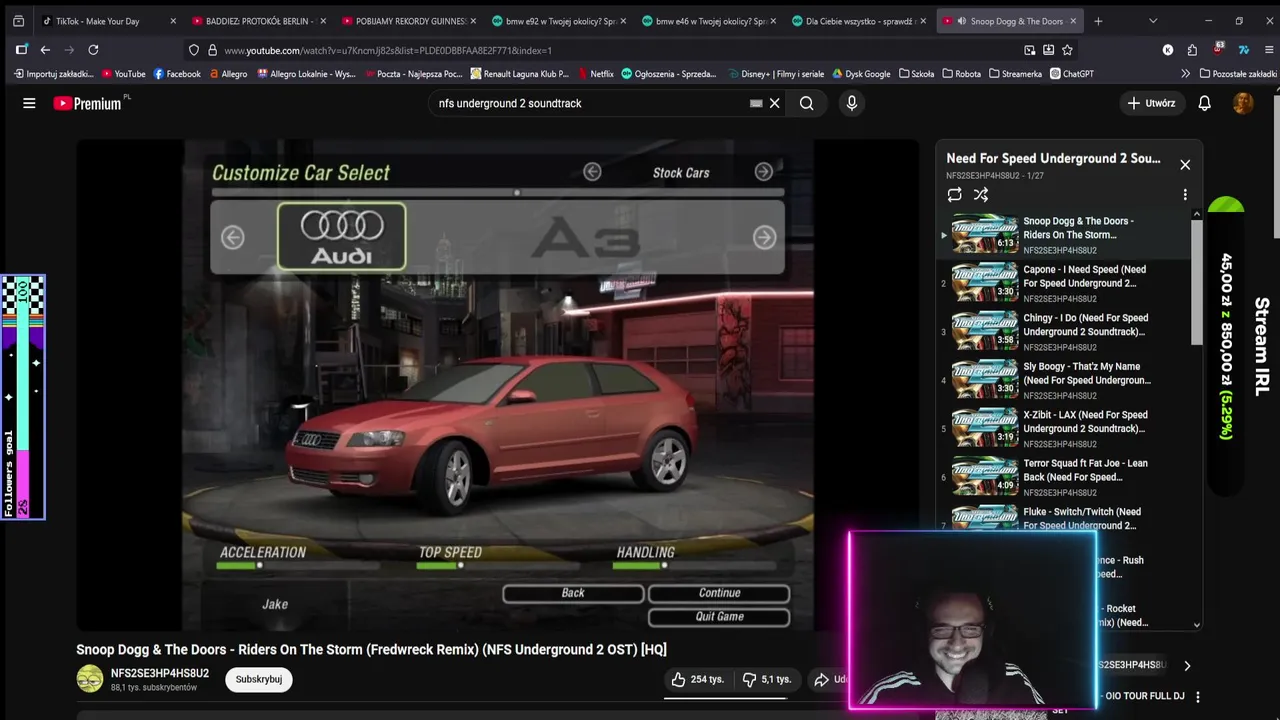Click right arrow beside Stock Cars

click(x=763, y=172)
